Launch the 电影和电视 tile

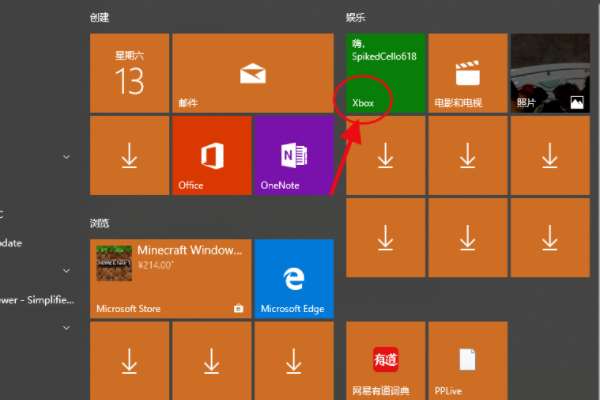click(468, 73)
